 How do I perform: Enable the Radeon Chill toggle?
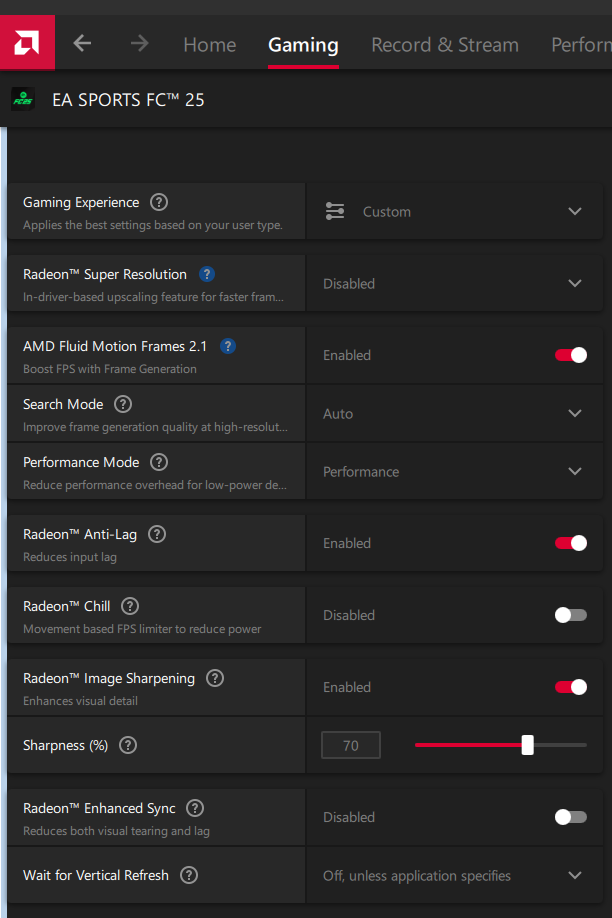tap(571, 615)
